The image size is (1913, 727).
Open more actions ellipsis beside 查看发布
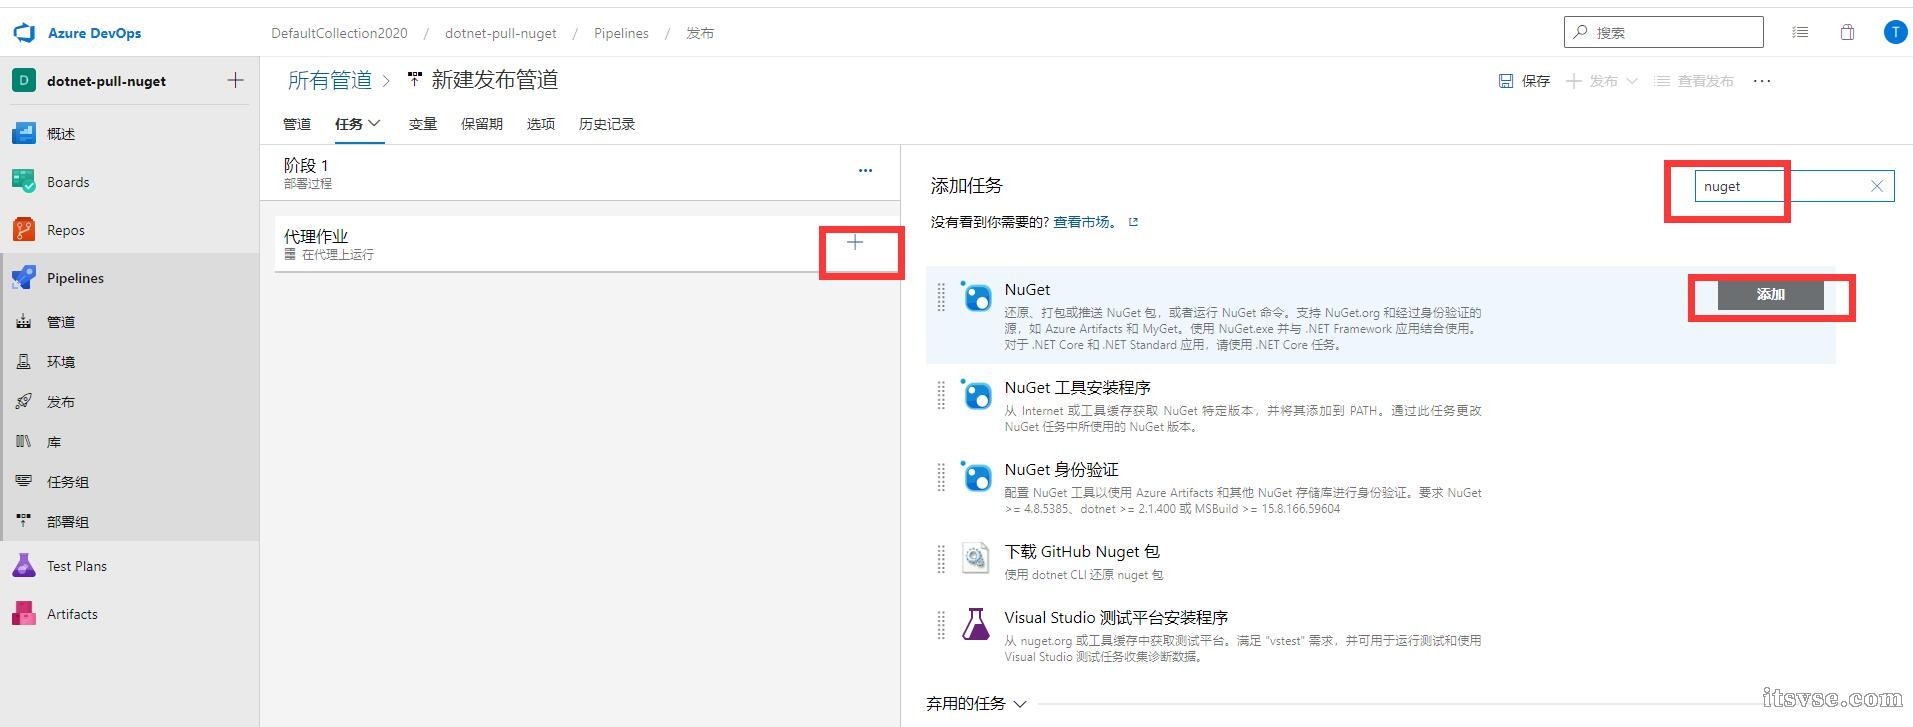pyautogui.click(x=1762, y=81)
